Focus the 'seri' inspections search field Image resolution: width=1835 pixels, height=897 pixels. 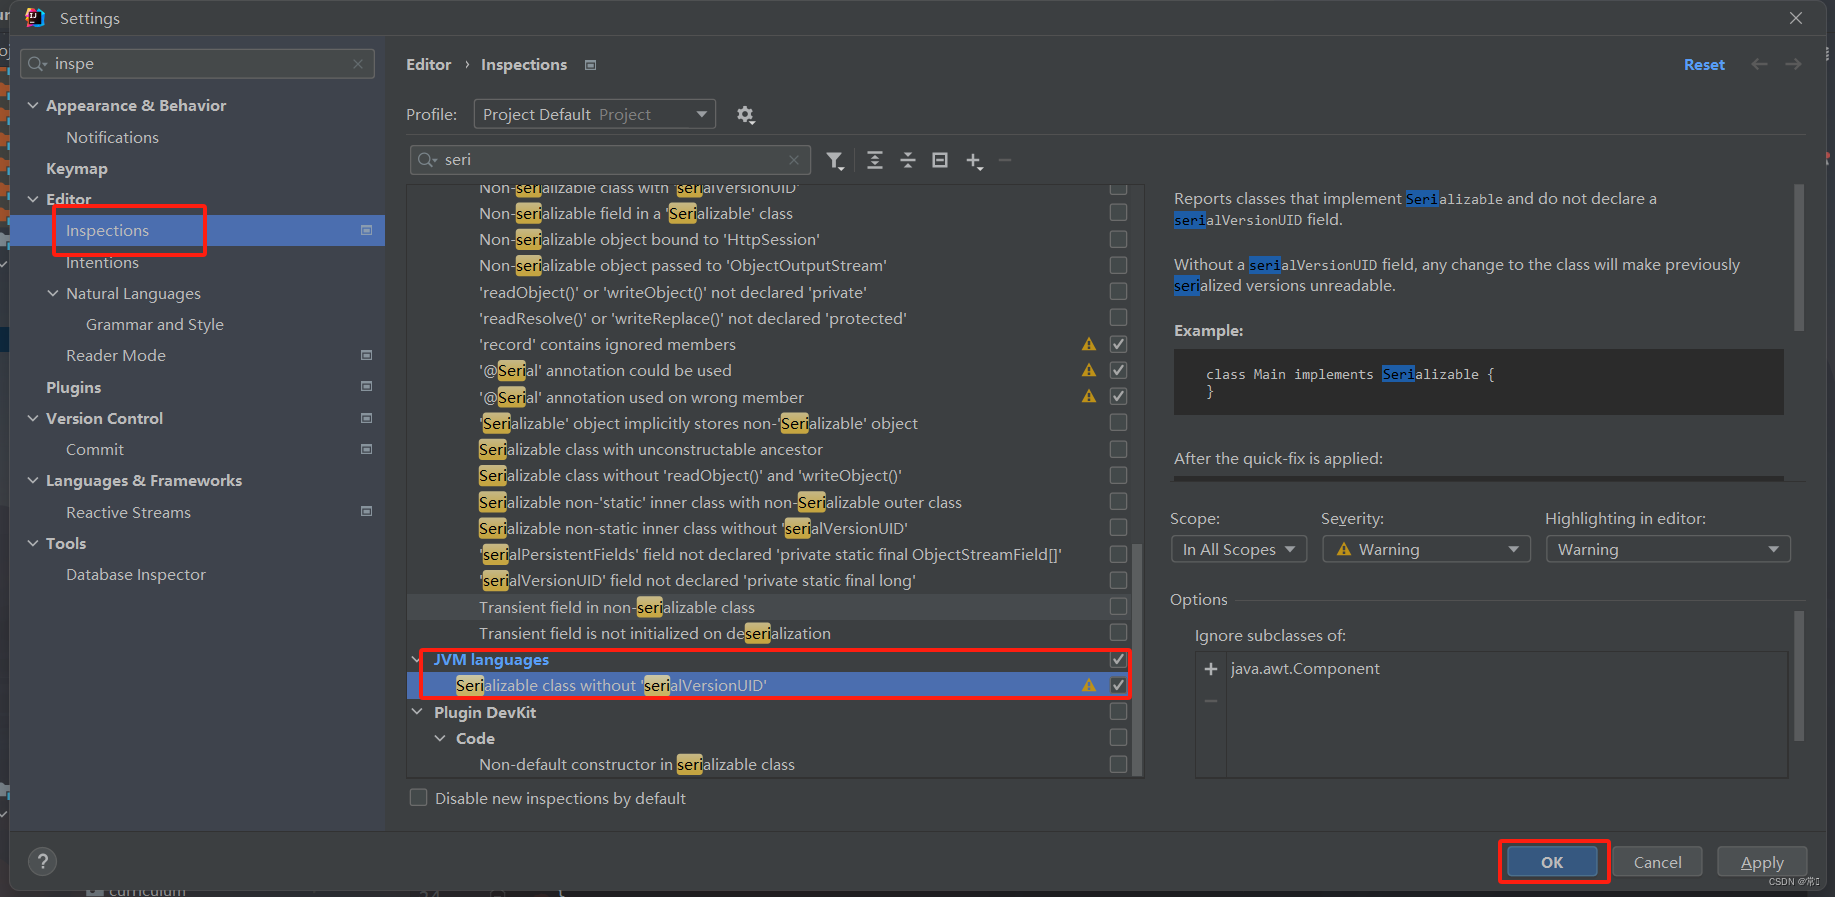[x=608, y=160]
